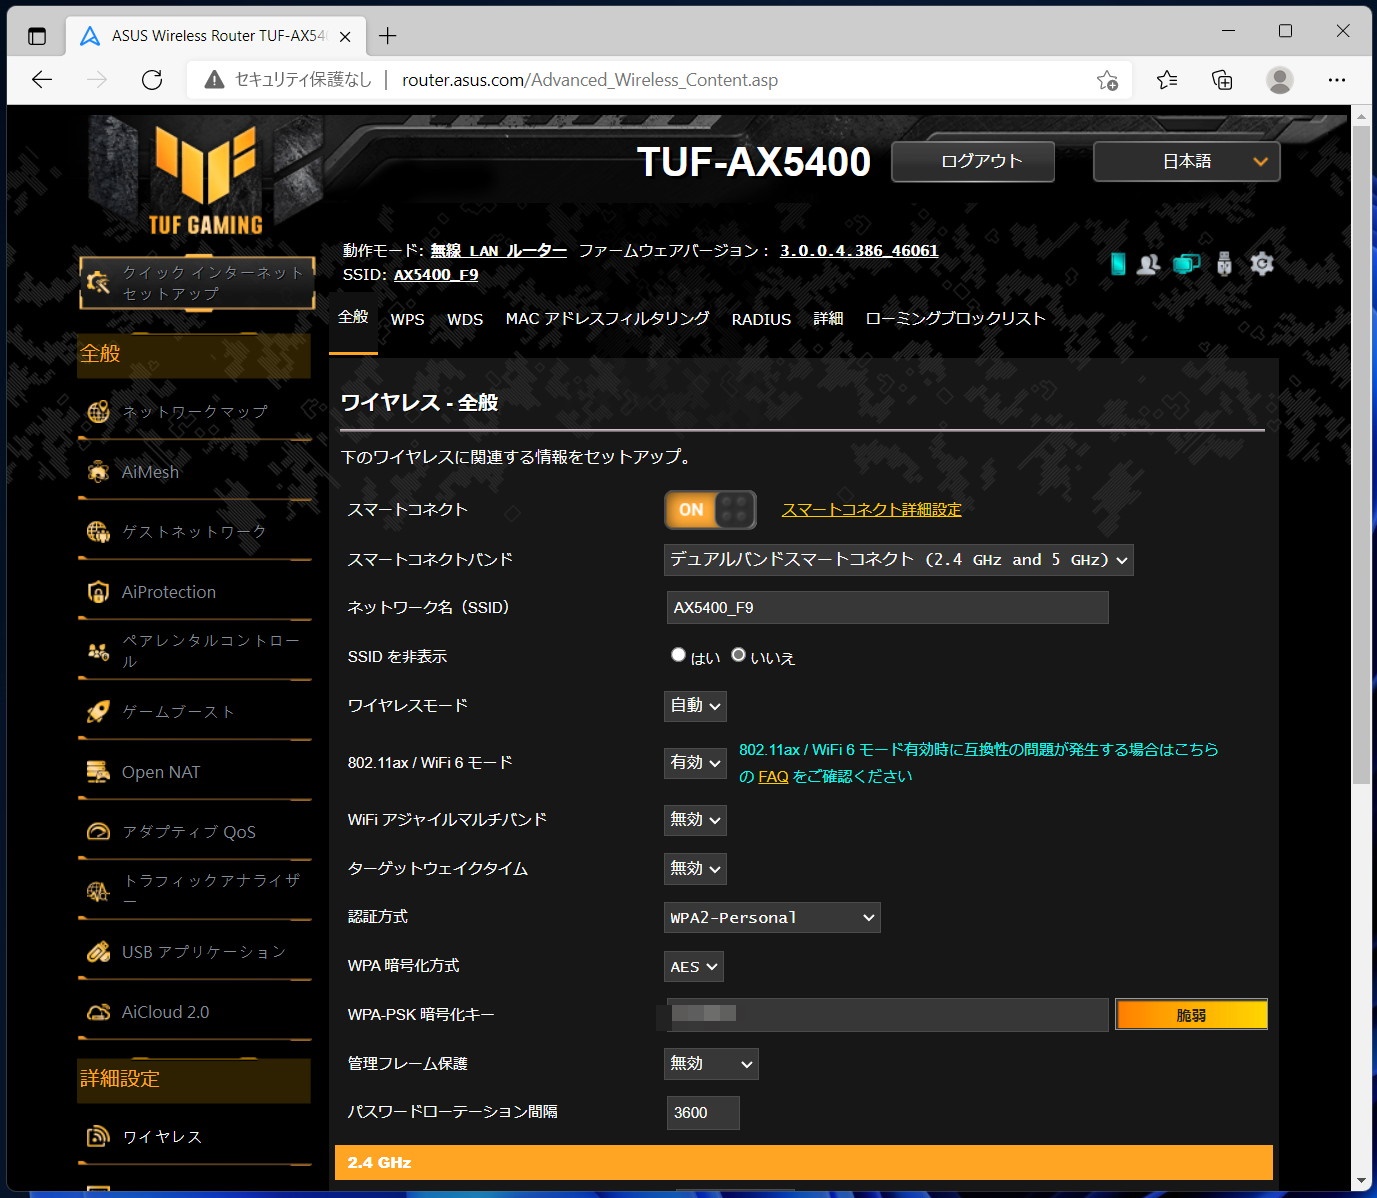Open the WiFi アジャイルマルチバンド dropdown
The width and height of the screenshot is (1377, 1198).
tap(695, 820)
